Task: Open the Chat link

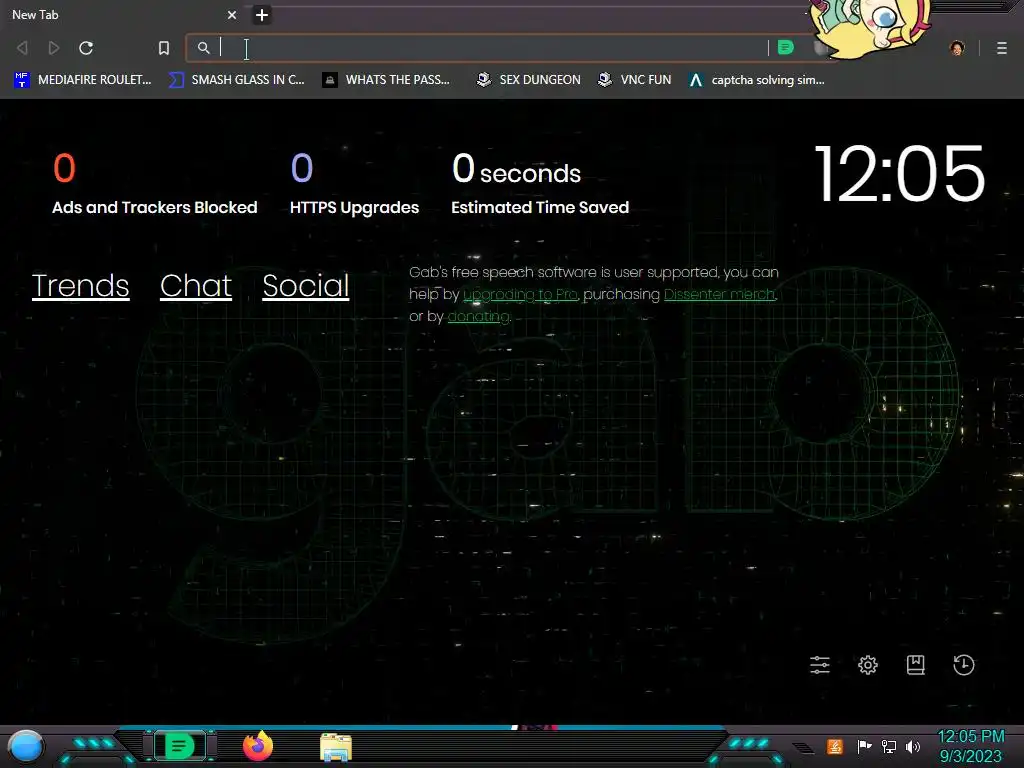Action: coord(196,286)
